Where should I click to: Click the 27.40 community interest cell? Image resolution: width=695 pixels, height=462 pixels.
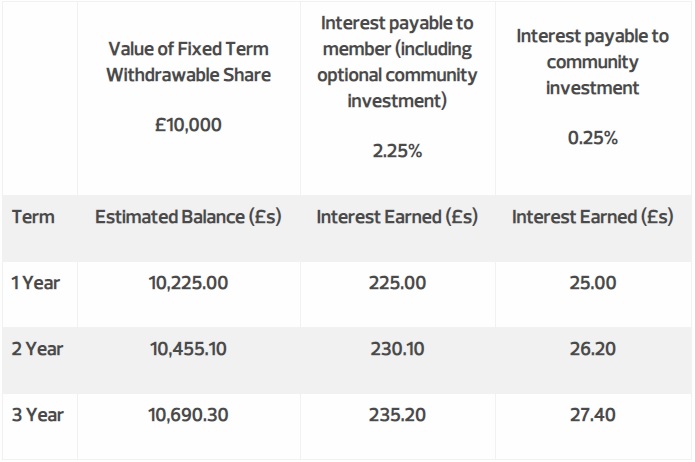[x=593, y=415]
